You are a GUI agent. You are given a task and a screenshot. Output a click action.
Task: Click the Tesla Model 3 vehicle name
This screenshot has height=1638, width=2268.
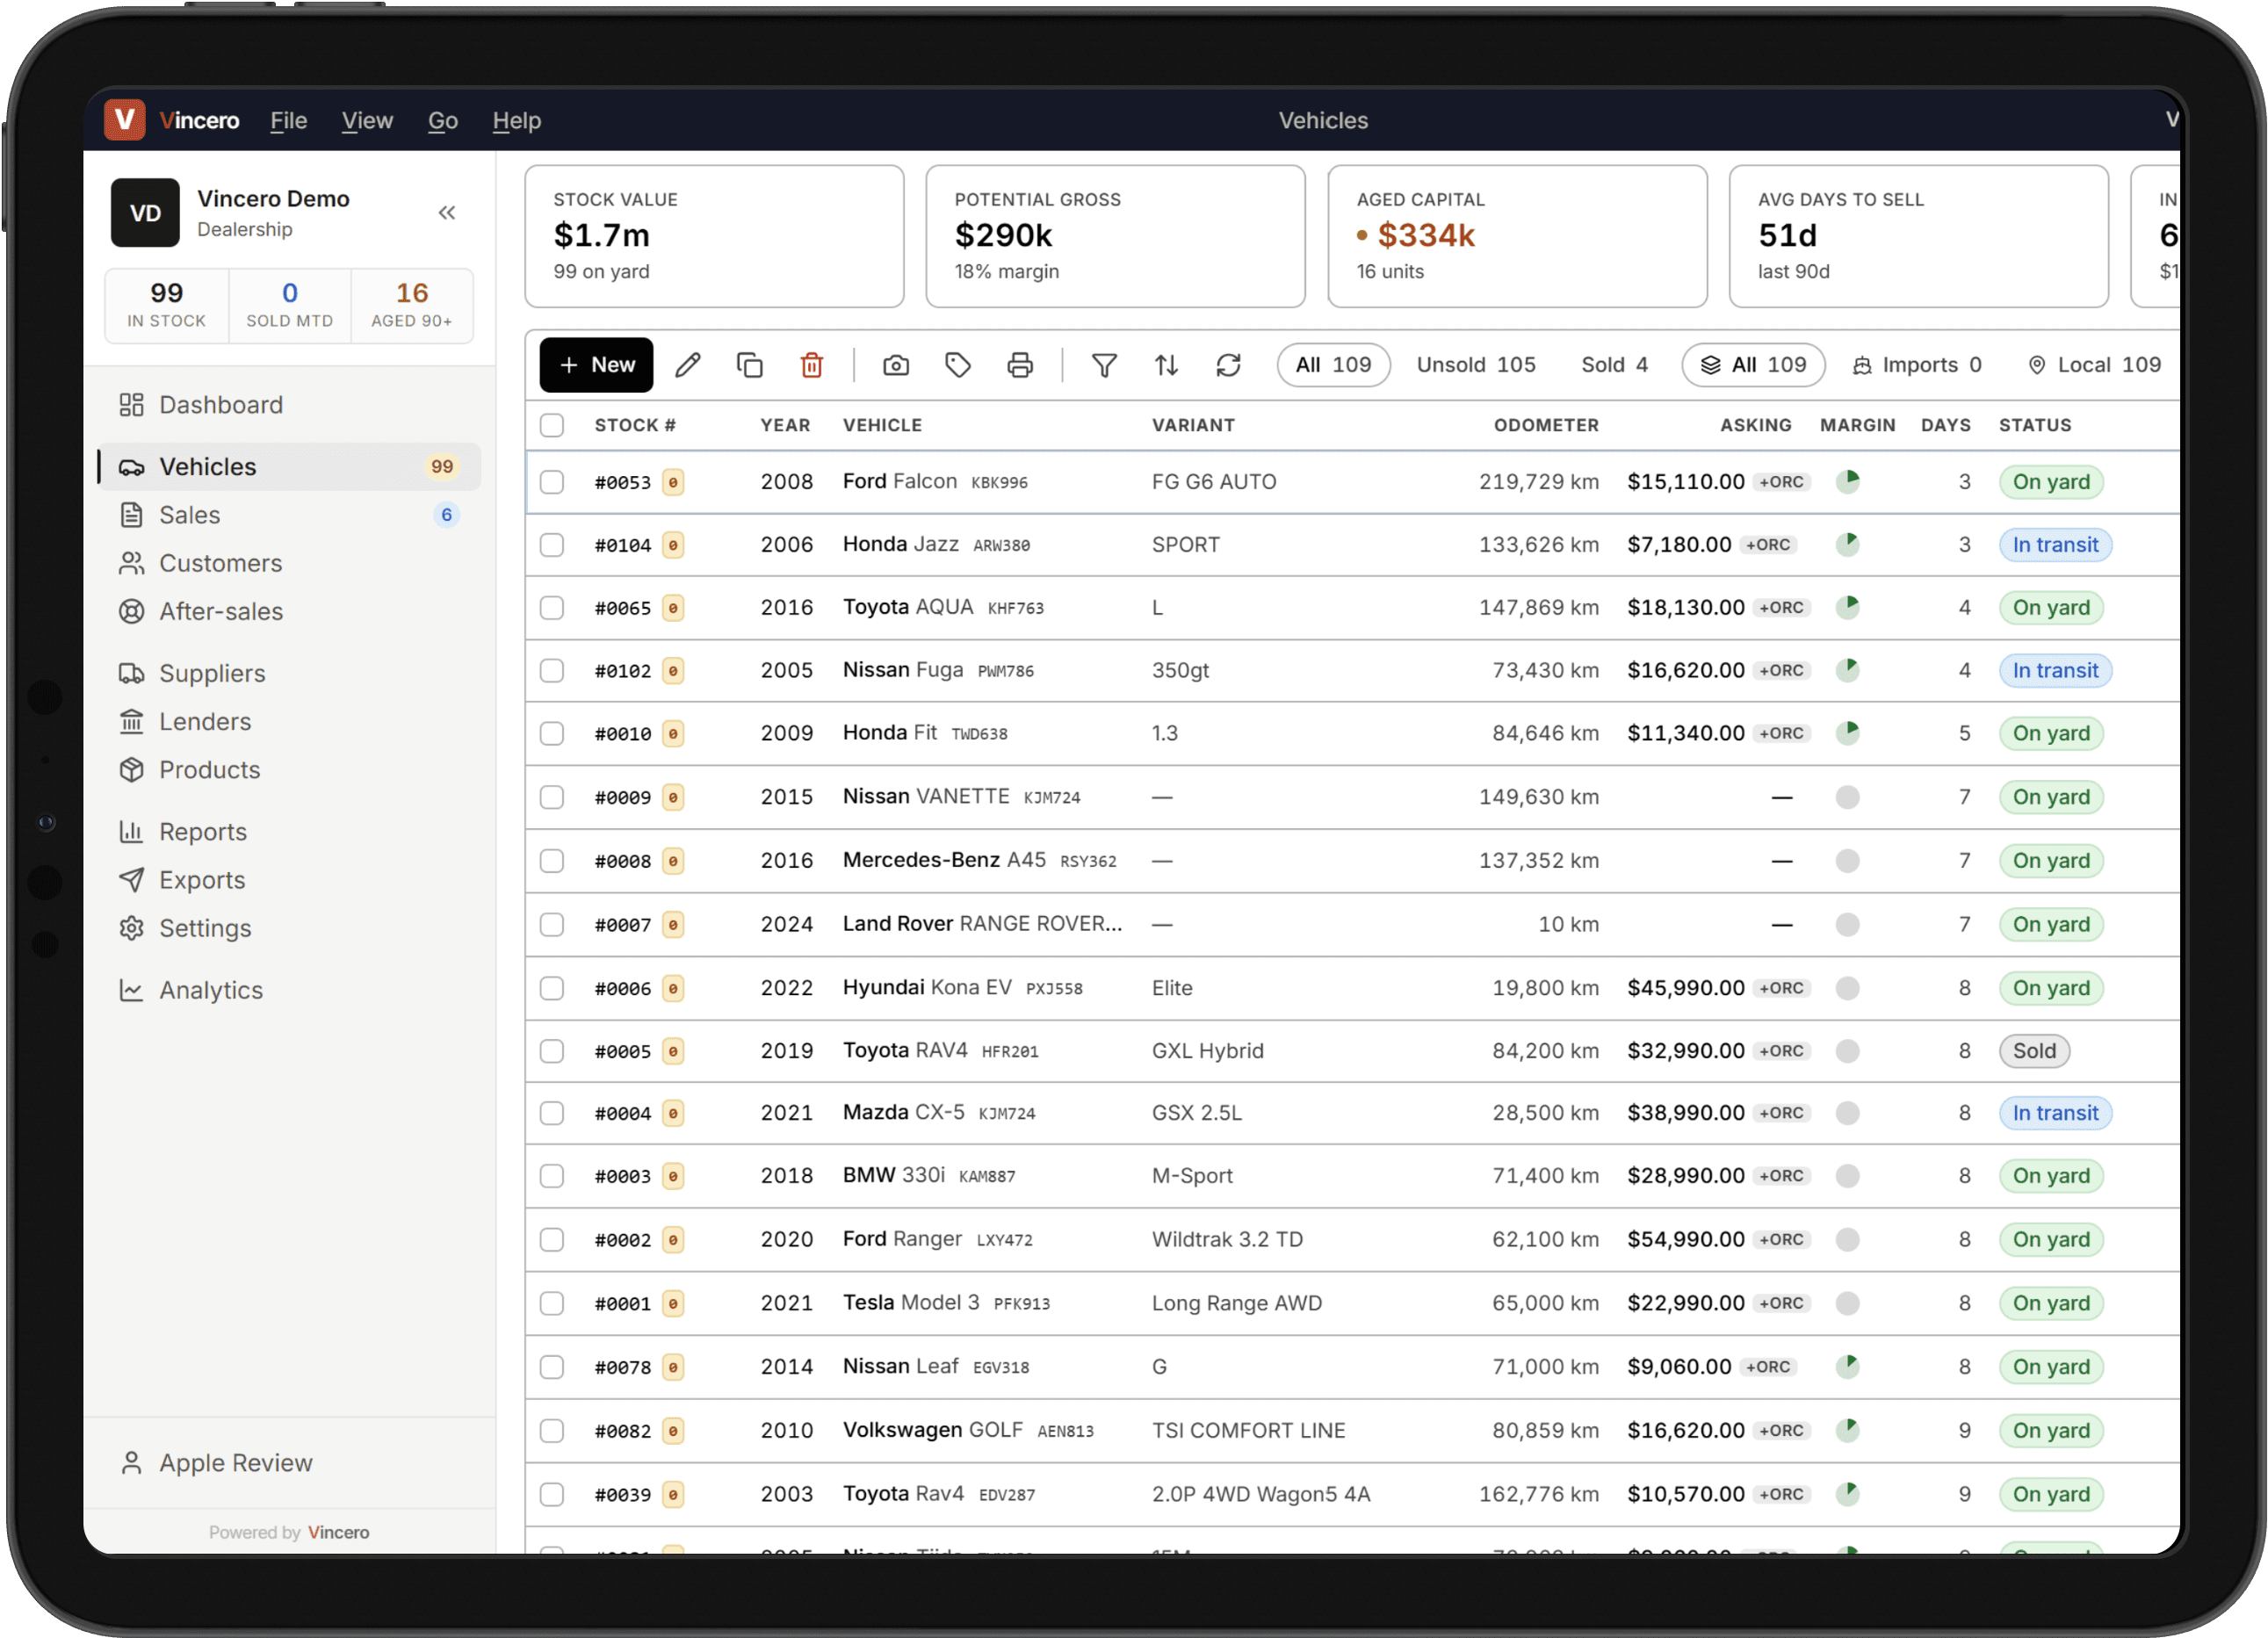tap(911, 1302)
